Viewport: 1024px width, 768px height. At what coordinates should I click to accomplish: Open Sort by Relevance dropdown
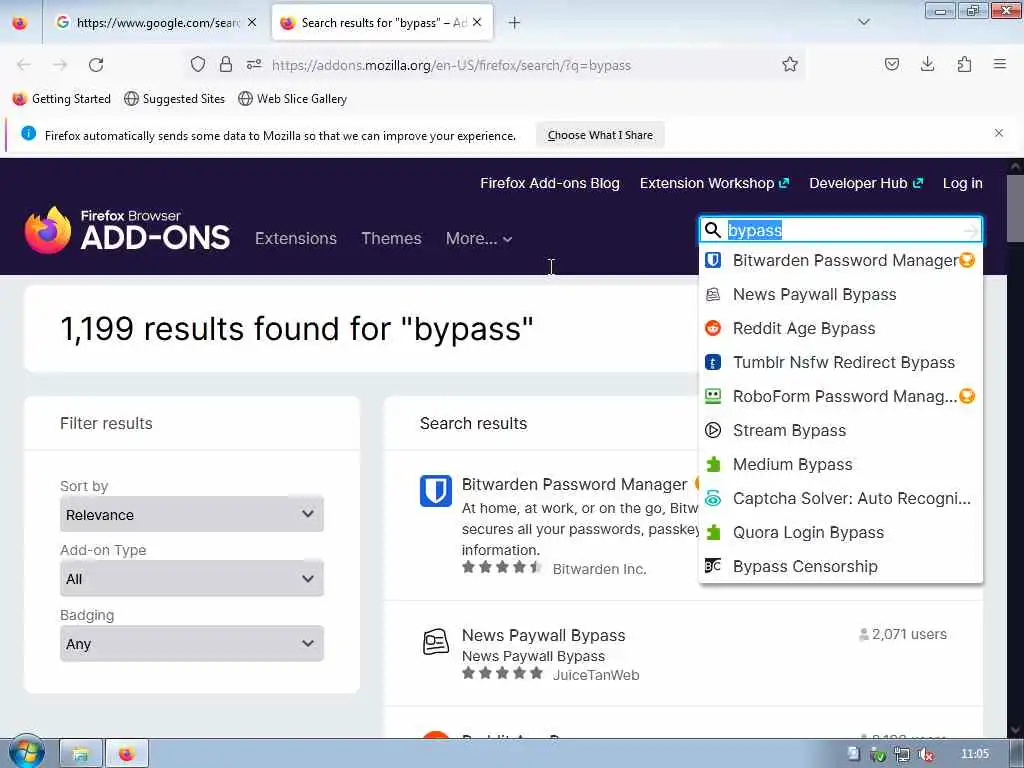click(192, 515)
